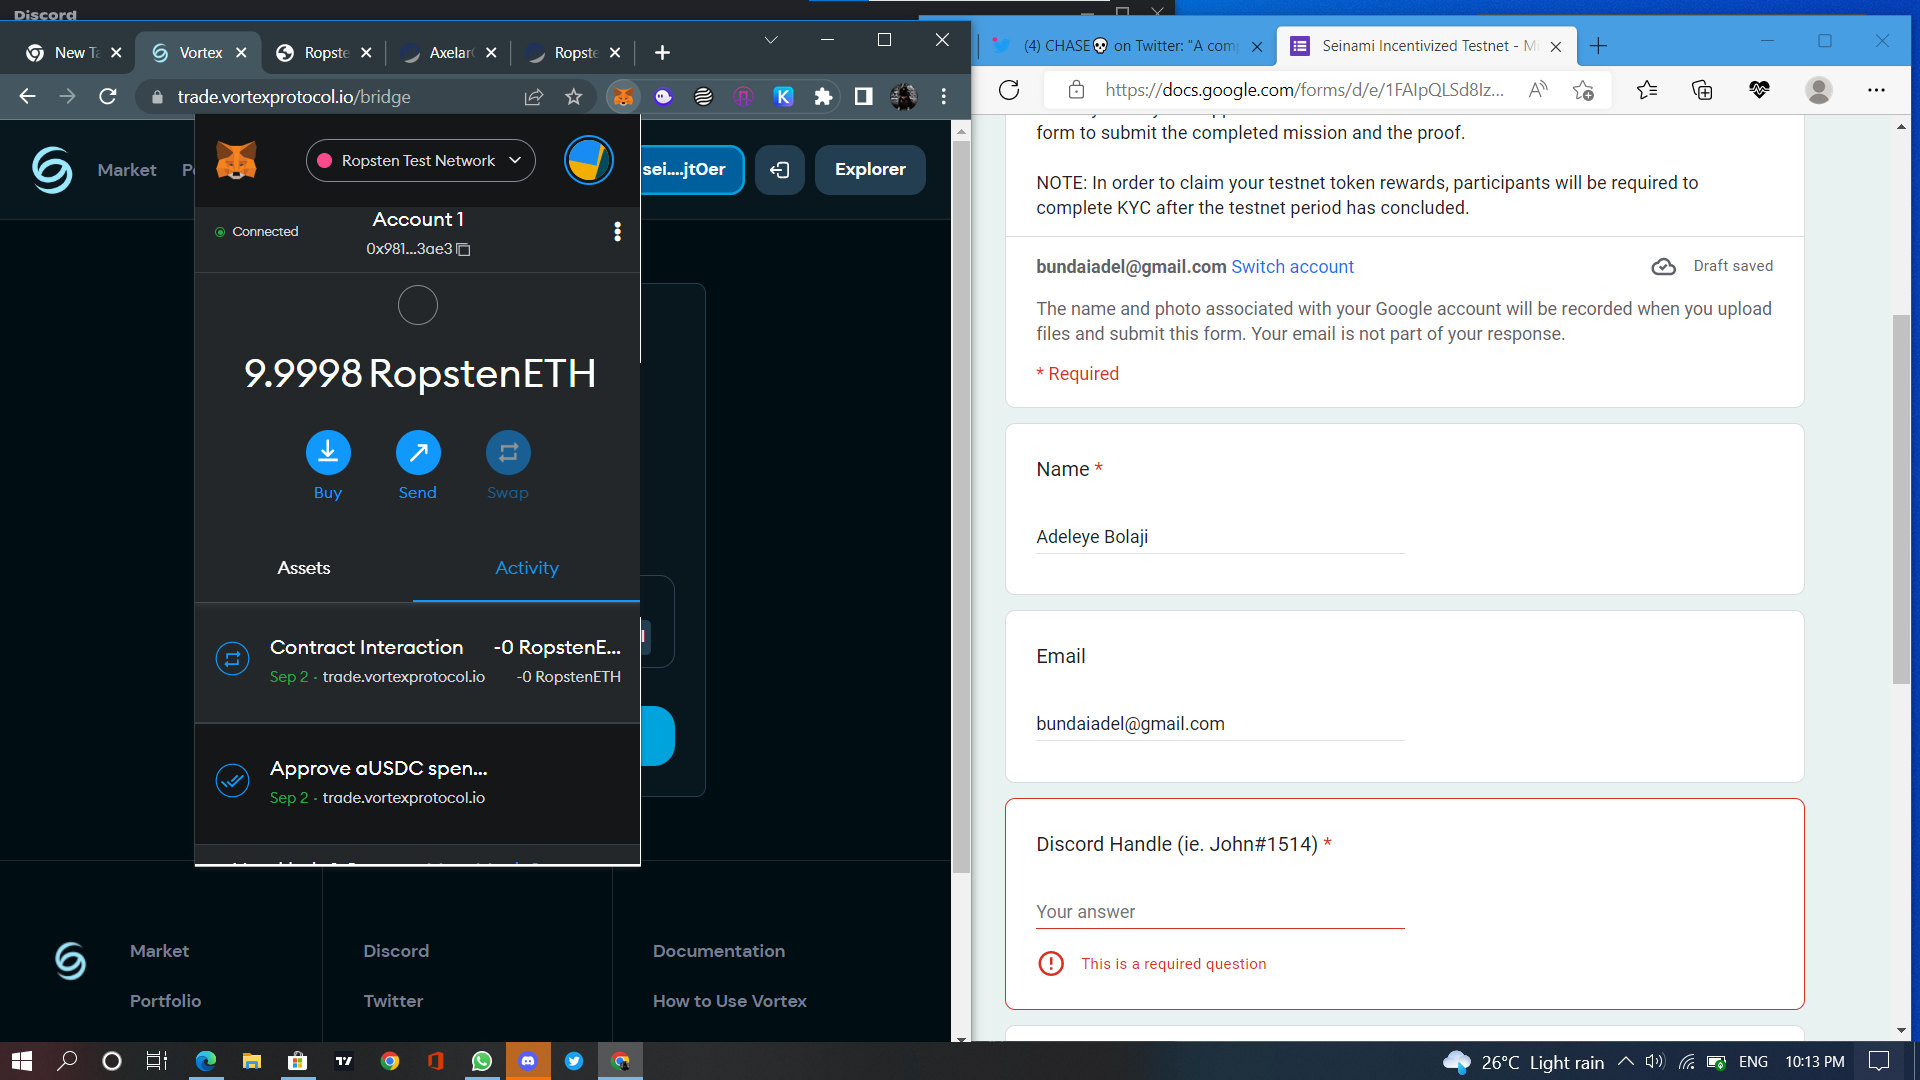Click the MetaMask Swap icon
The image size is (1920, 1080).
(508, 453)
